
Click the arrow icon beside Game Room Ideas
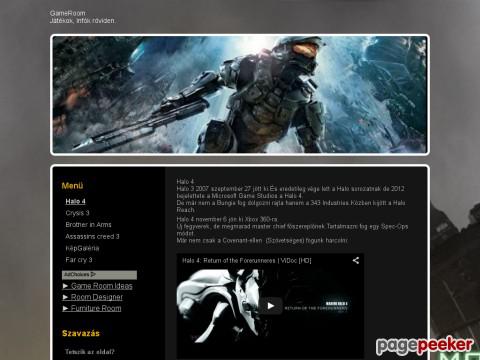[65, 286]
